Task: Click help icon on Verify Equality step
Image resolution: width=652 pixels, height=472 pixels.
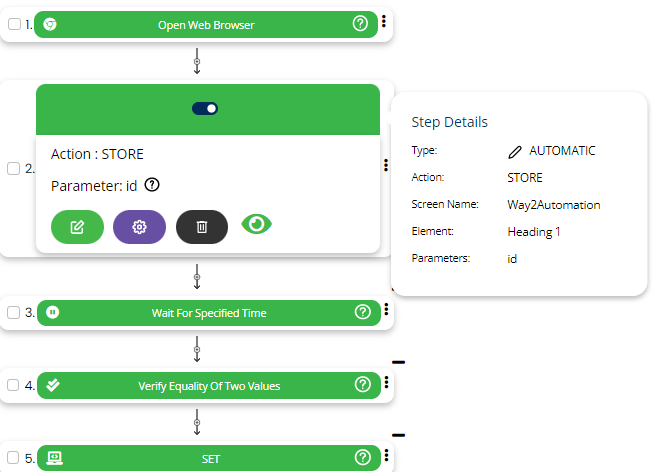Action: [362, 385]
